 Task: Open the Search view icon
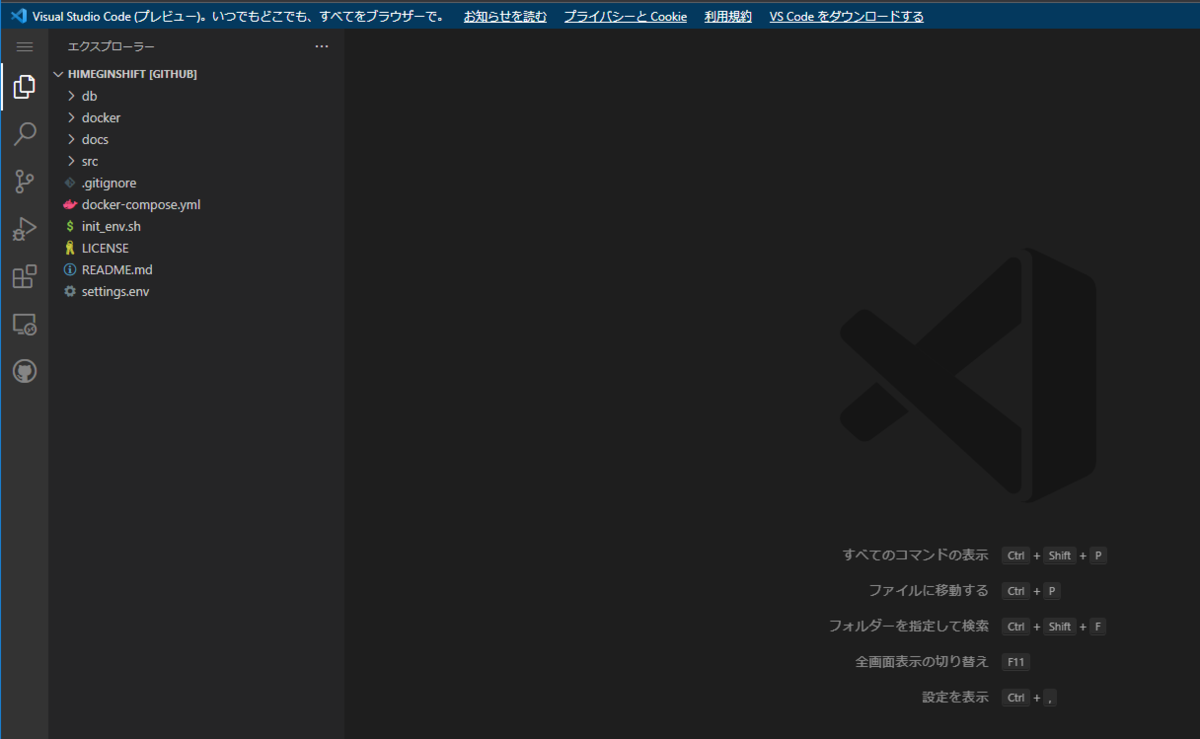pyautogui.click(x=25, y=134)
